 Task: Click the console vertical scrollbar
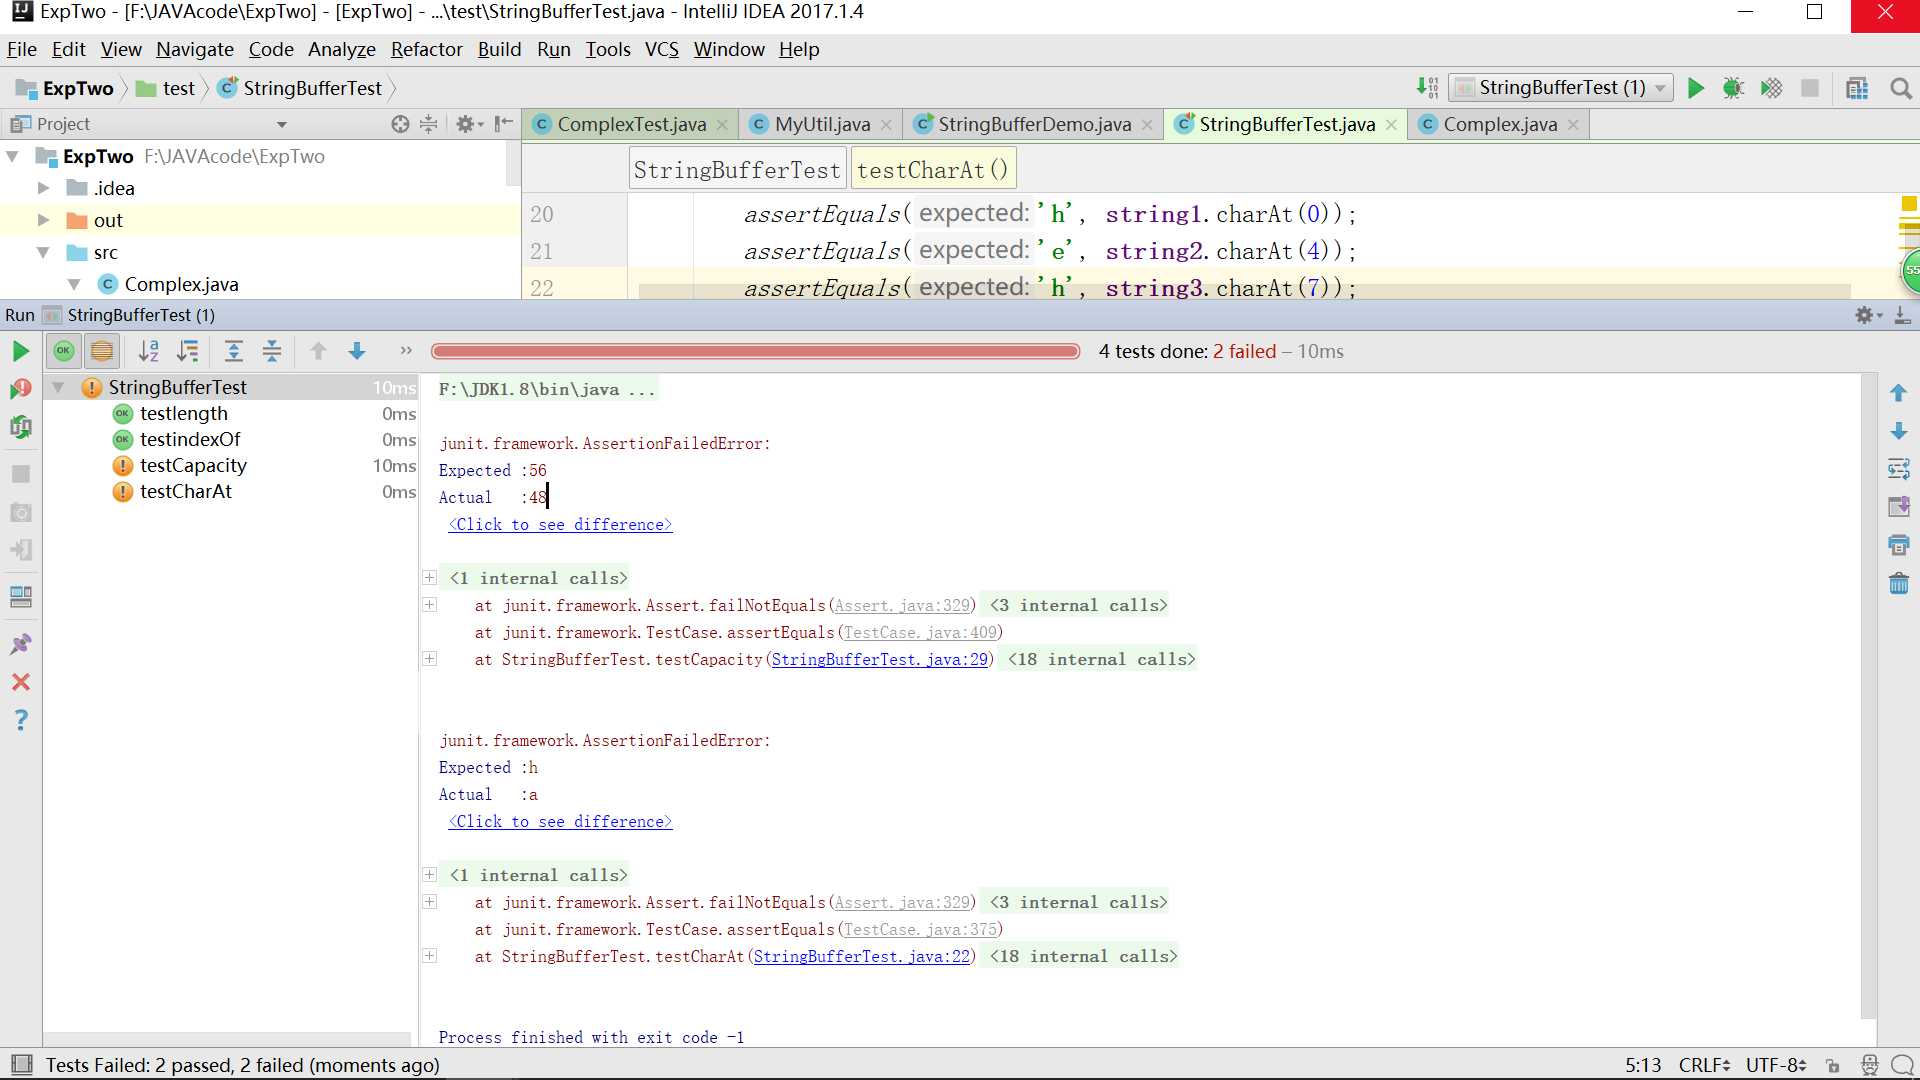point(1868,696)
